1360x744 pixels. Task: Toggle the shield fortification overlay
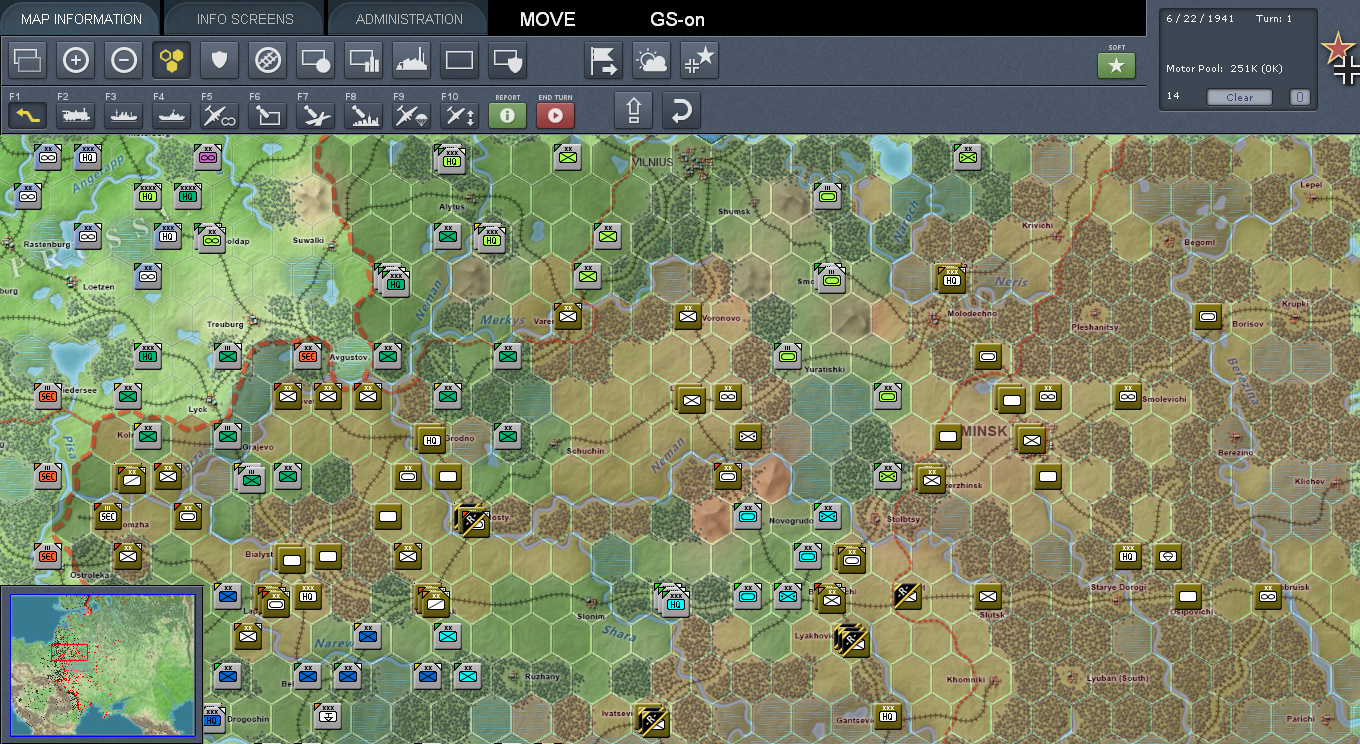click(x=219, y=61)
